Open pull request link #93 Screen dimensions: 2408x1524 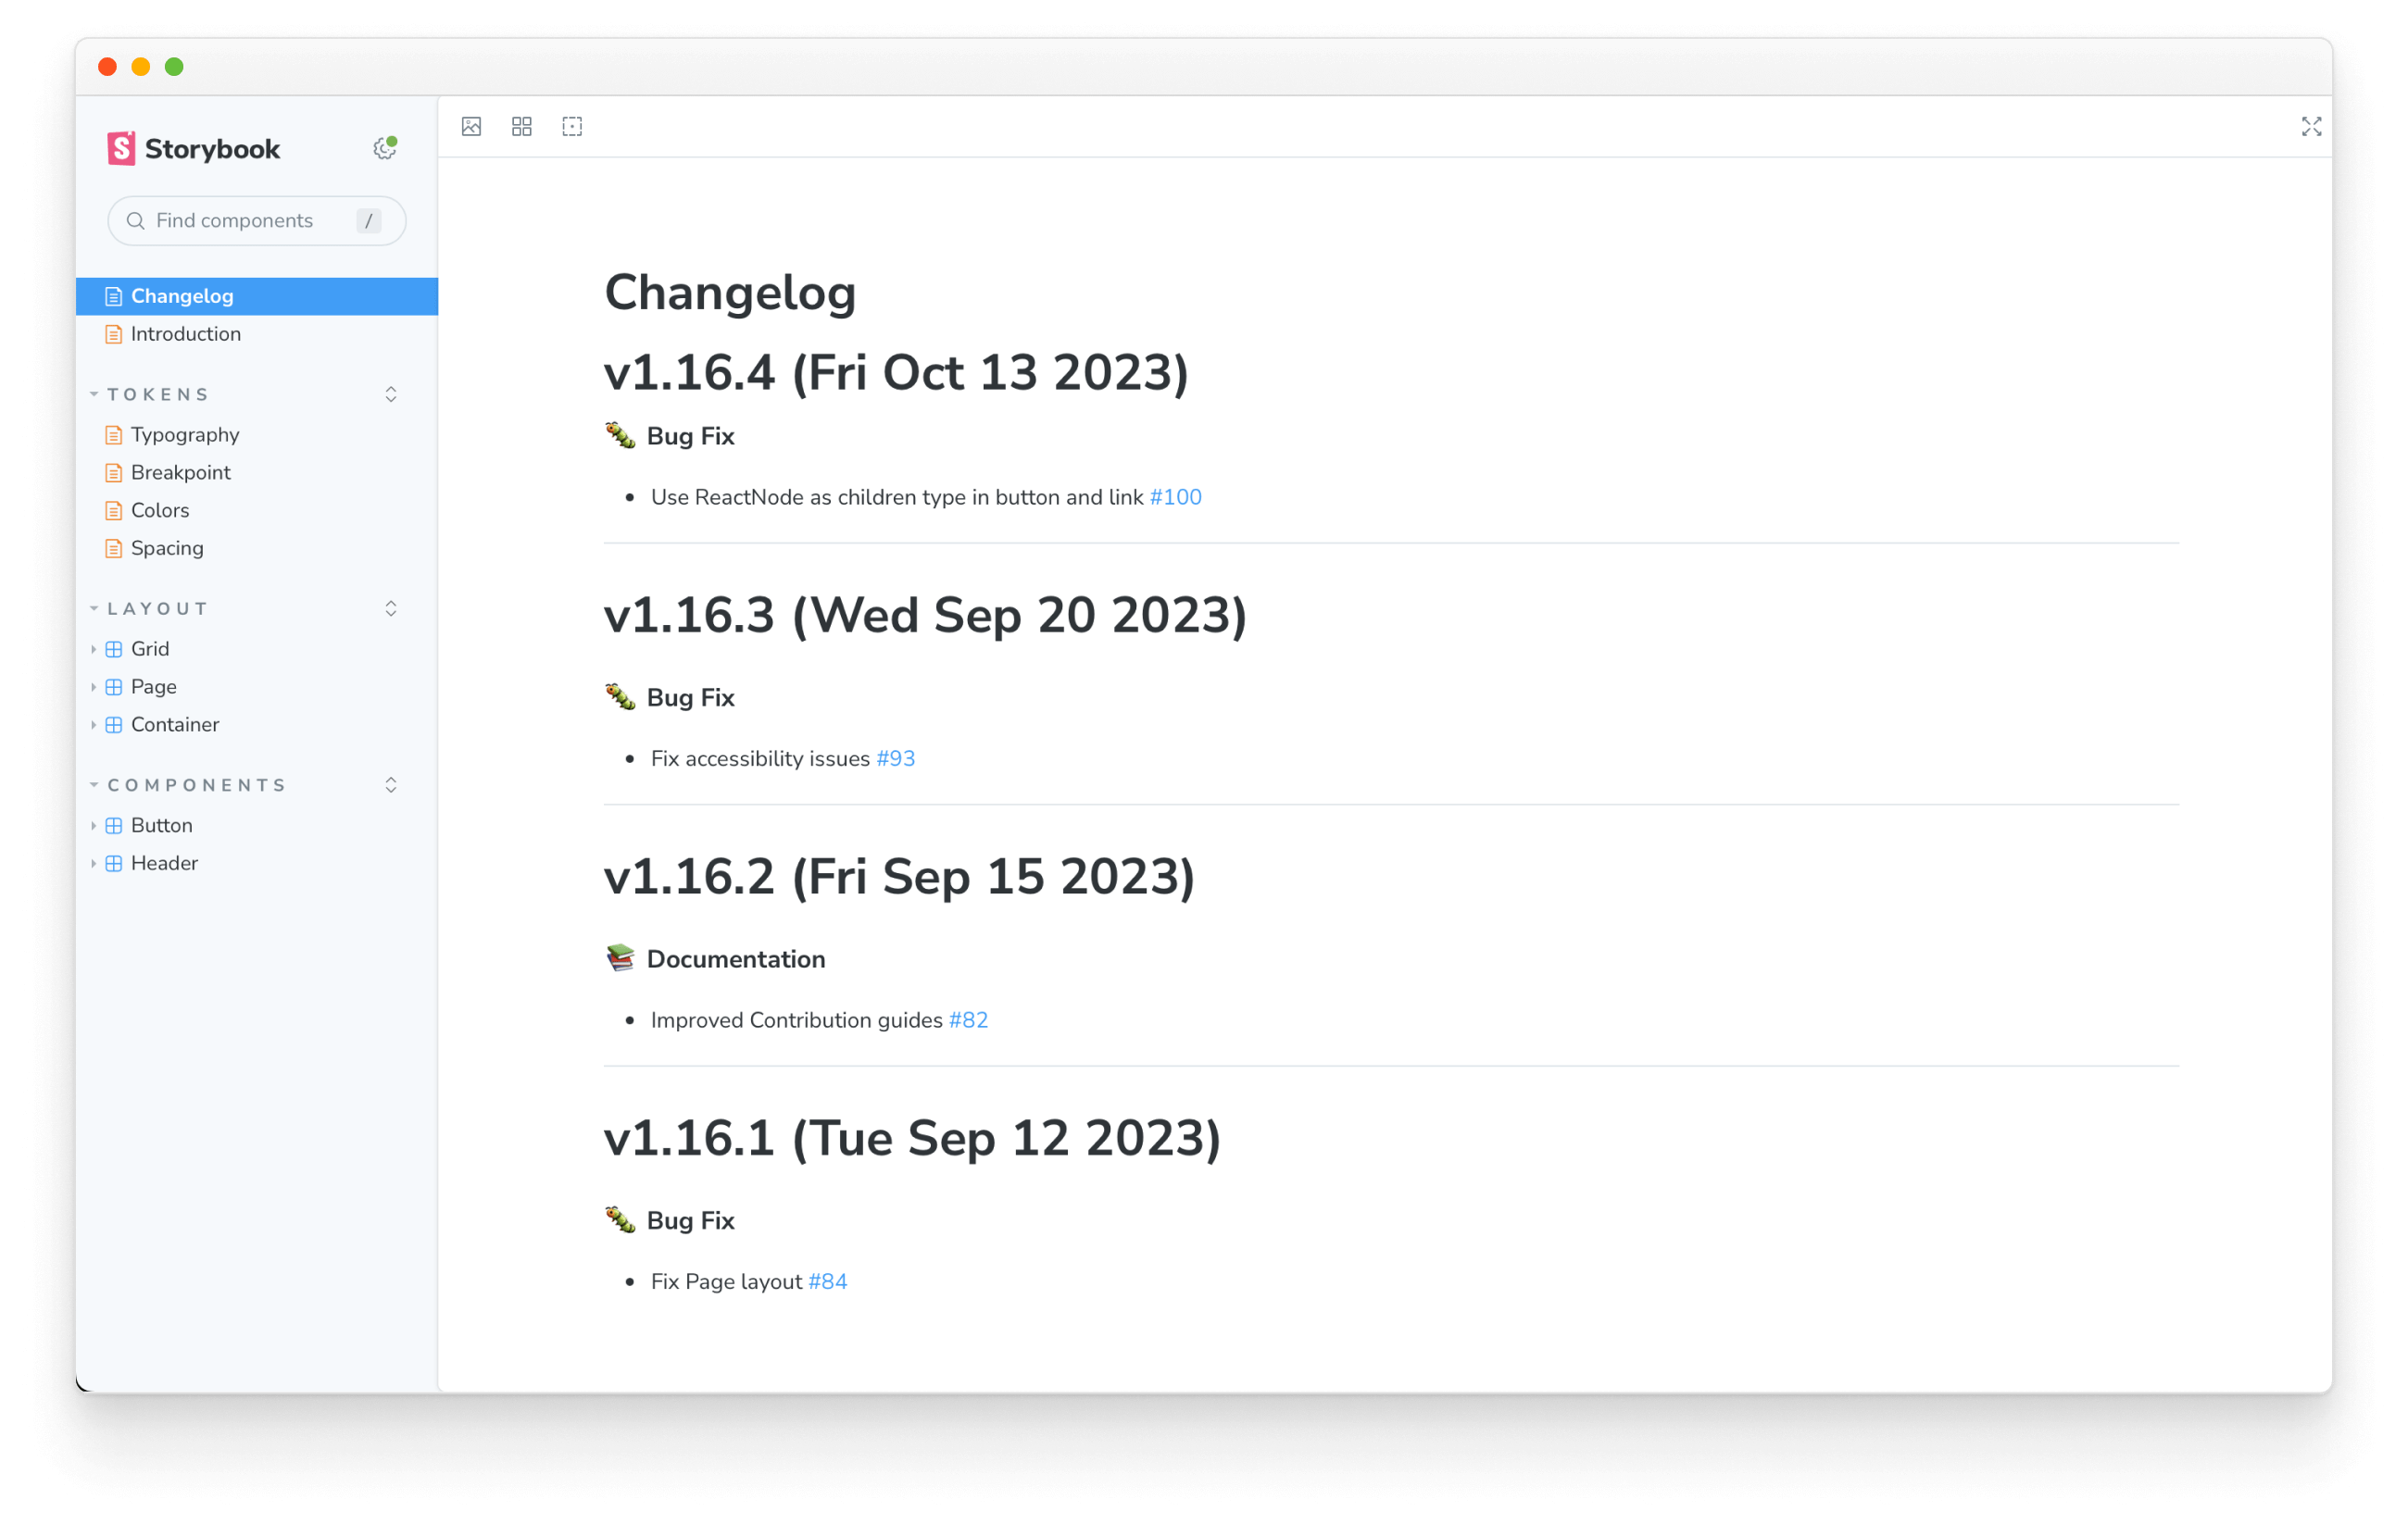(895, 759)
